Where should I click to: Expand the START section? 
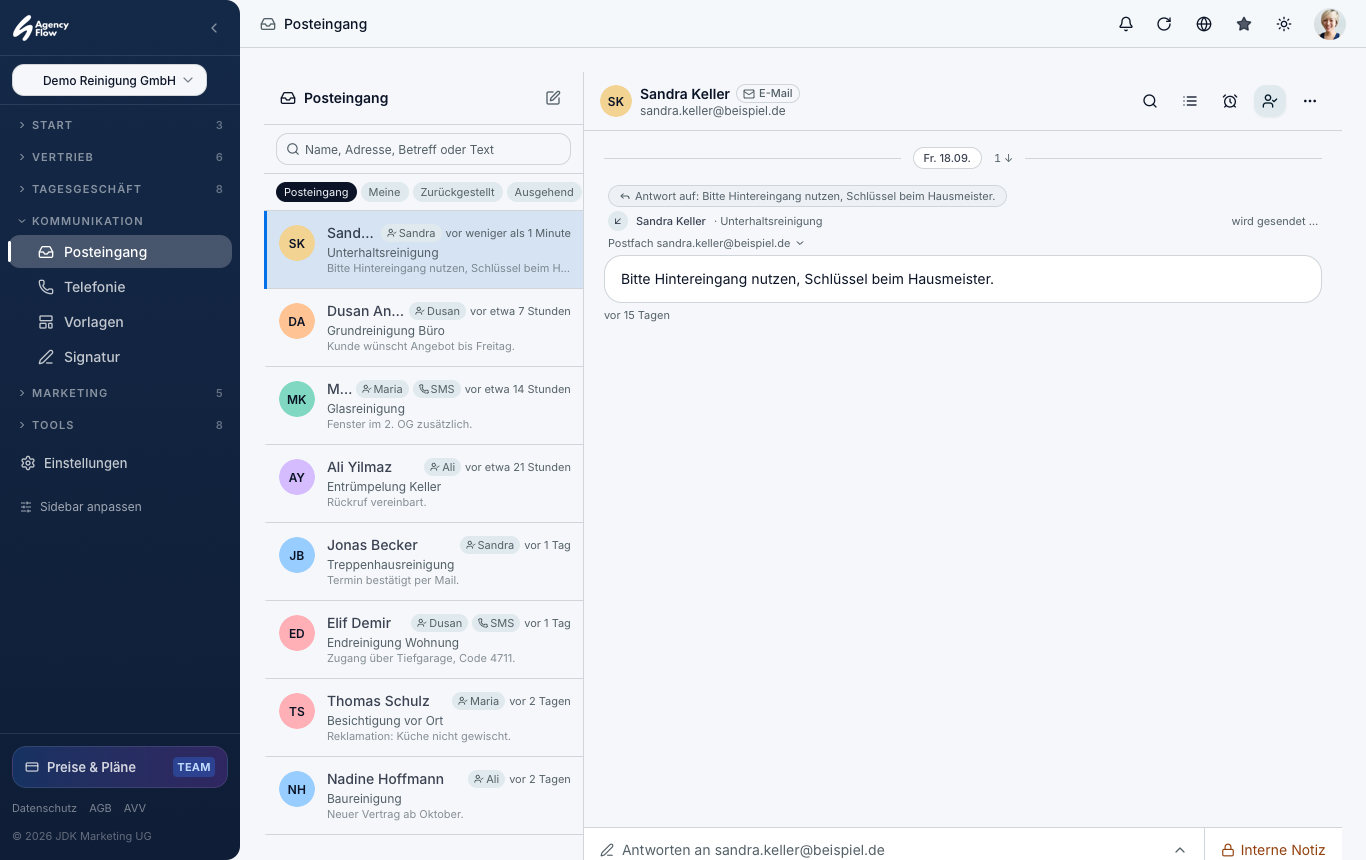(120, 125)
